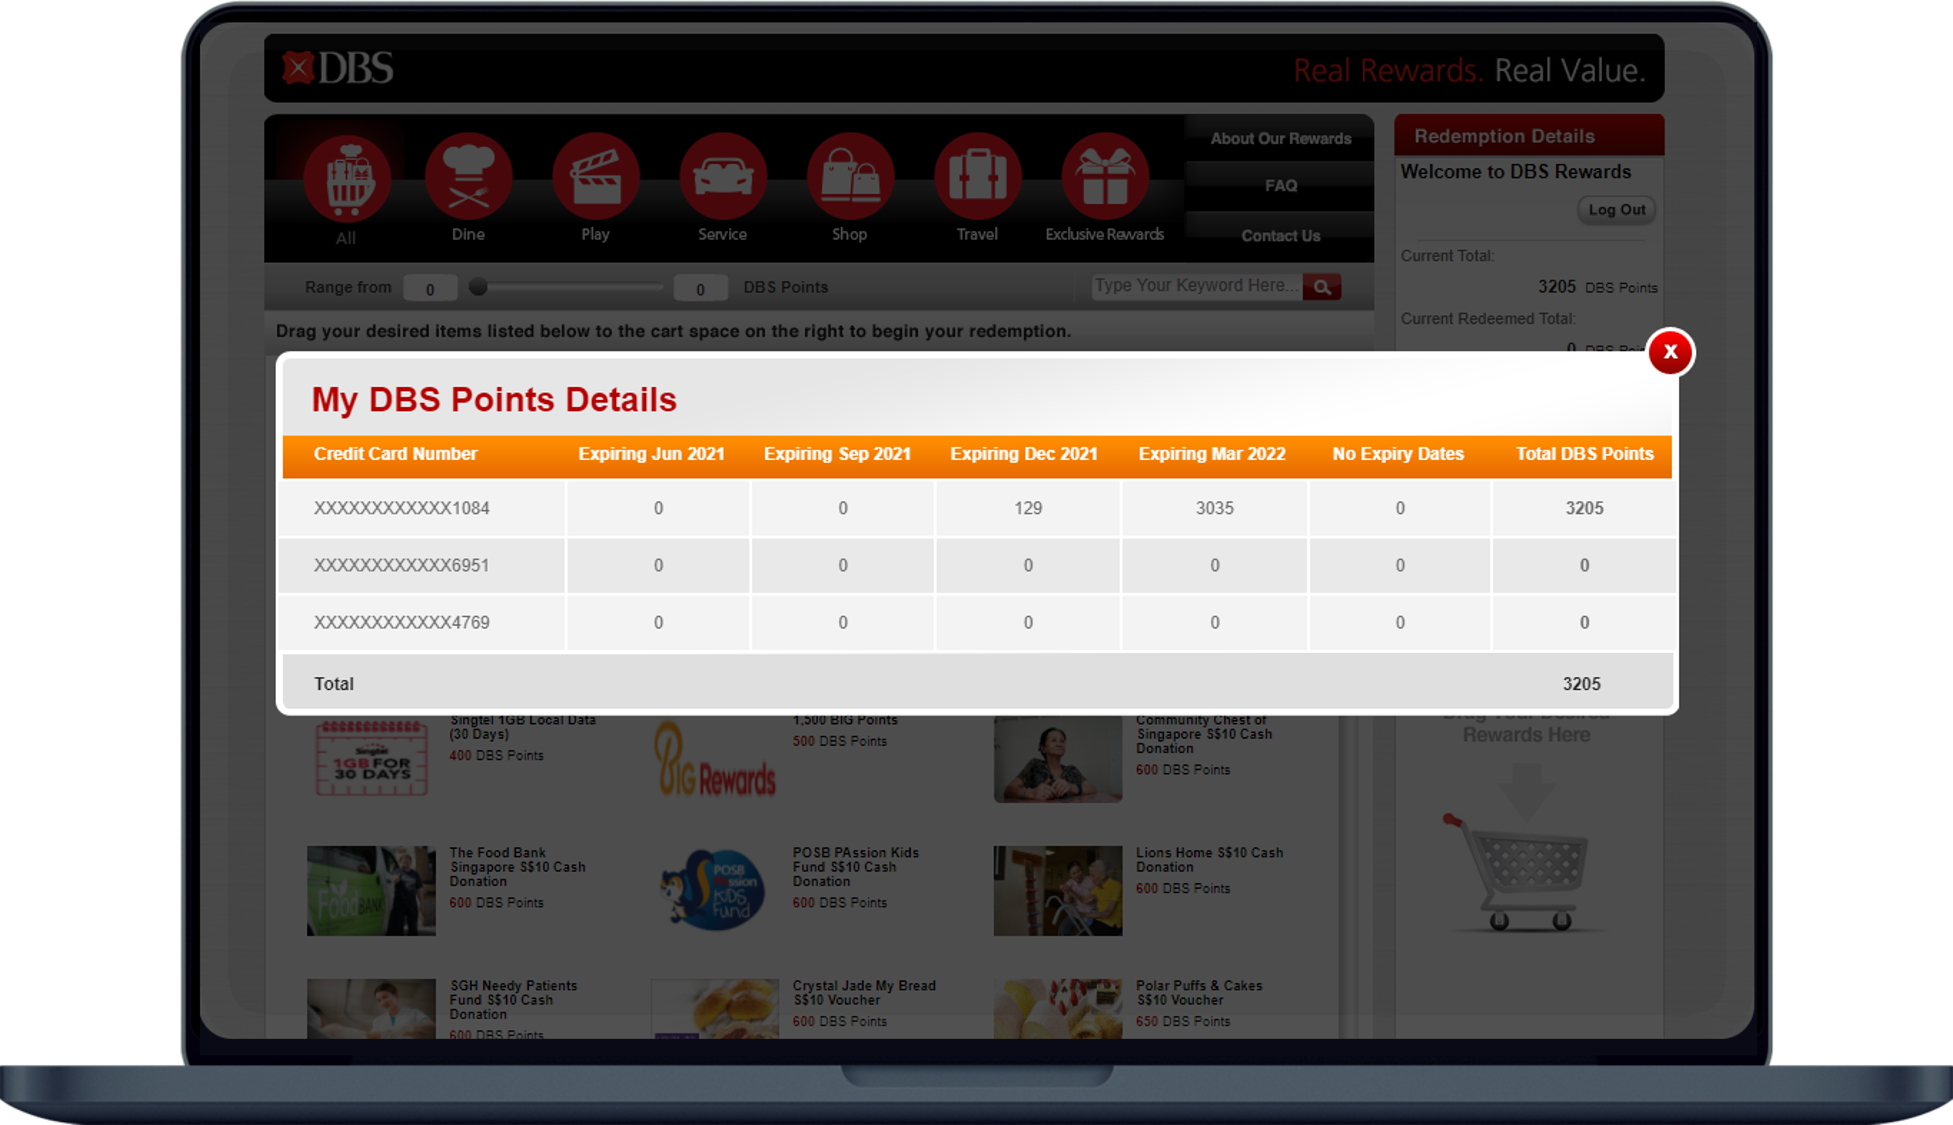The width and height of the screenshot is (1953, 1125).
Task: Open The Food Bank Singapore S$10 Cash Donation
Action: click(517, 867)
